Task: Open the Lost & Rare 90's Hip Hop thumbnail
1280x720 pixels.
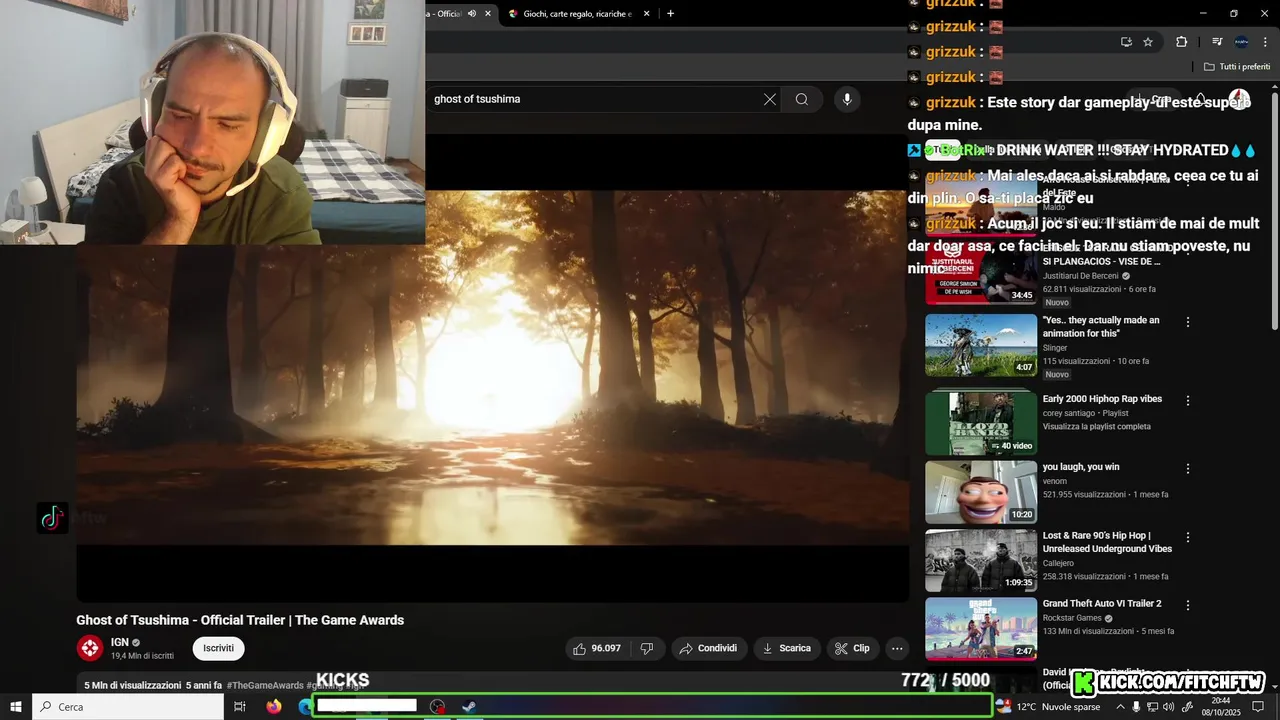Action: pyautogui.click(x=981, y=560)
